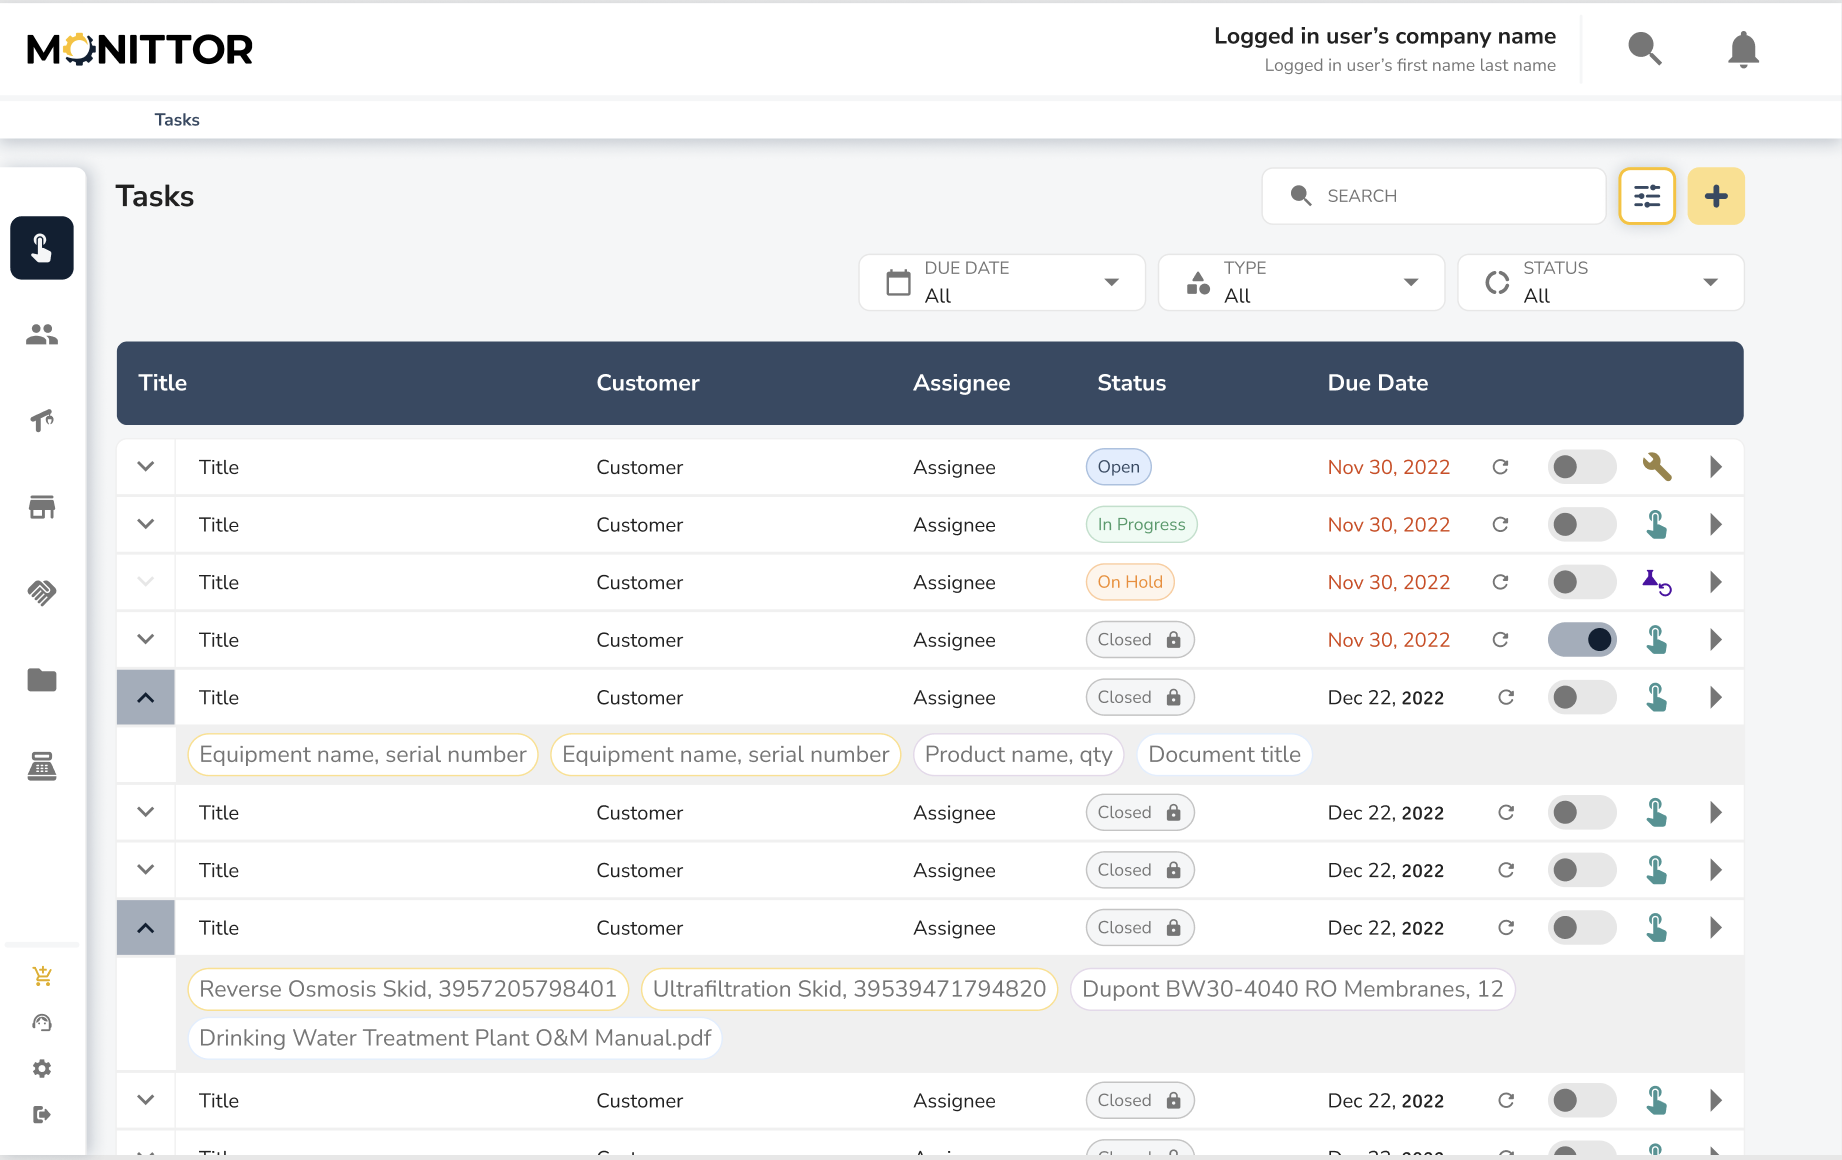Click the magnifier icon in the header

(x=1645, y=49)
